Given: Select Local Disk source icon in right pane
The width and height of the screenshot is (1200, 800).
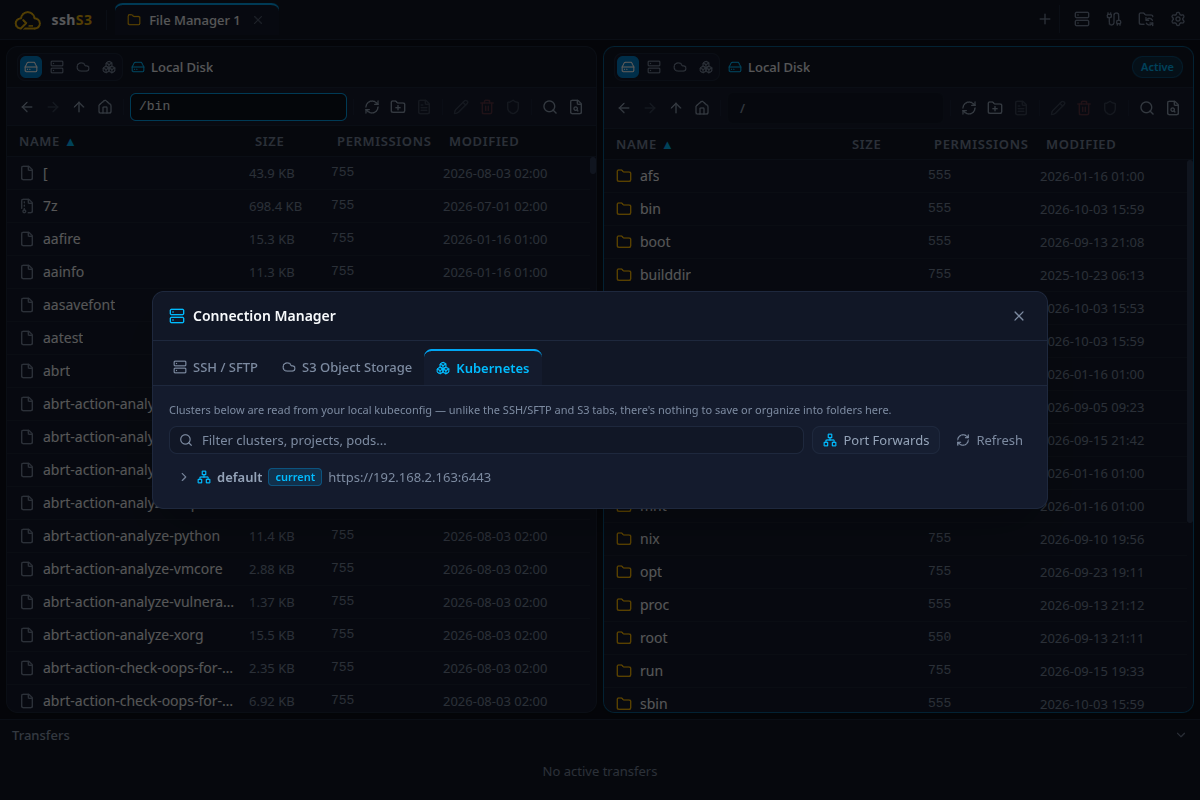Looking at the screenshot, I should click(x=628, y=67).
